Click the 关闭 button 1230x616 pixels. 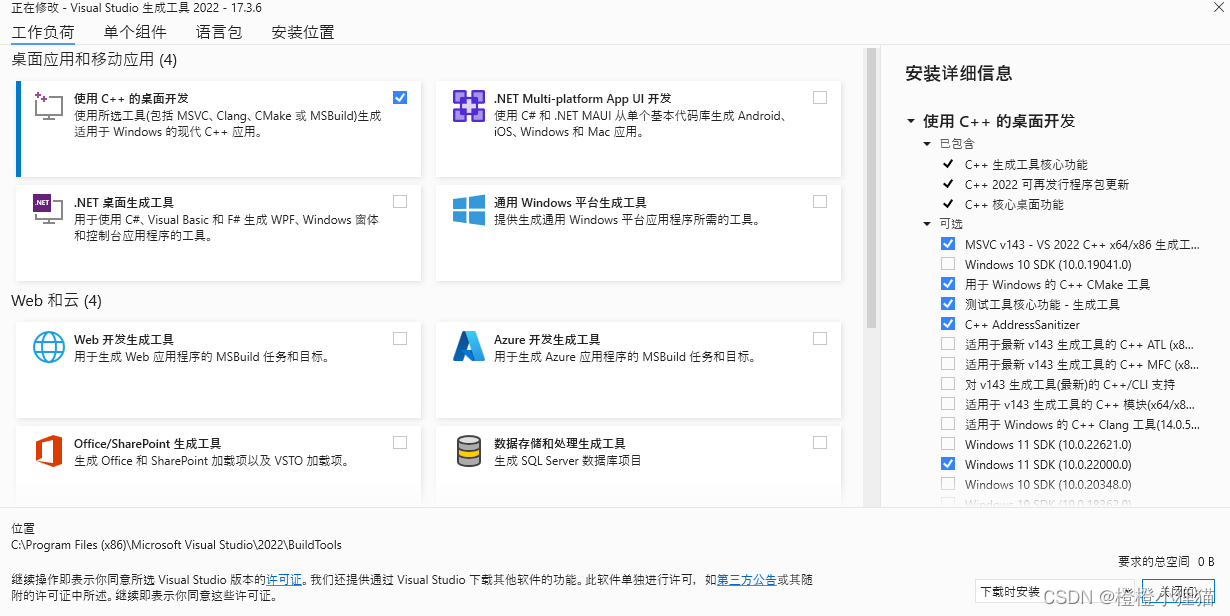tap(1178, 591)
